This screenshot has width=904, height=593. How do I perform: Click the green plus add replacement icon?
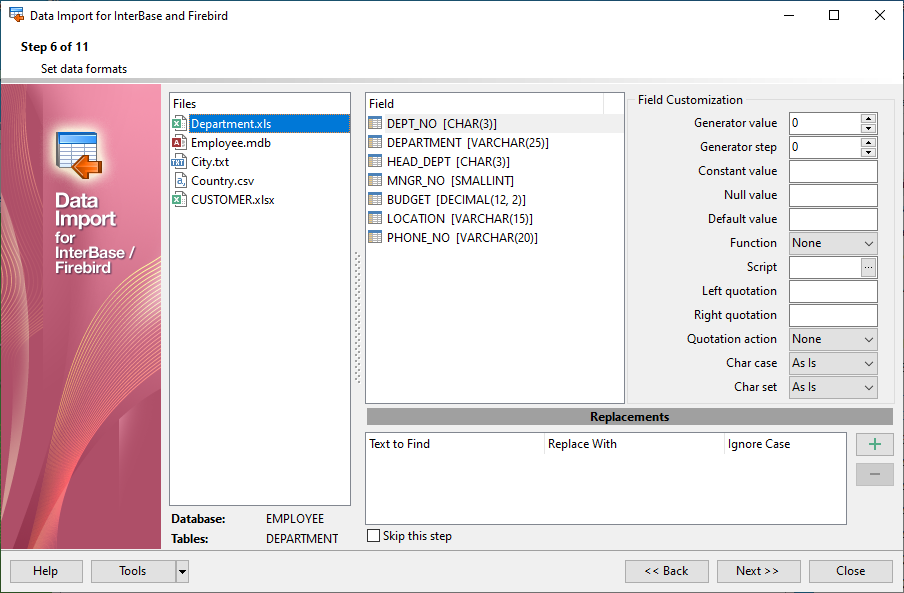(x=875, y=444)
